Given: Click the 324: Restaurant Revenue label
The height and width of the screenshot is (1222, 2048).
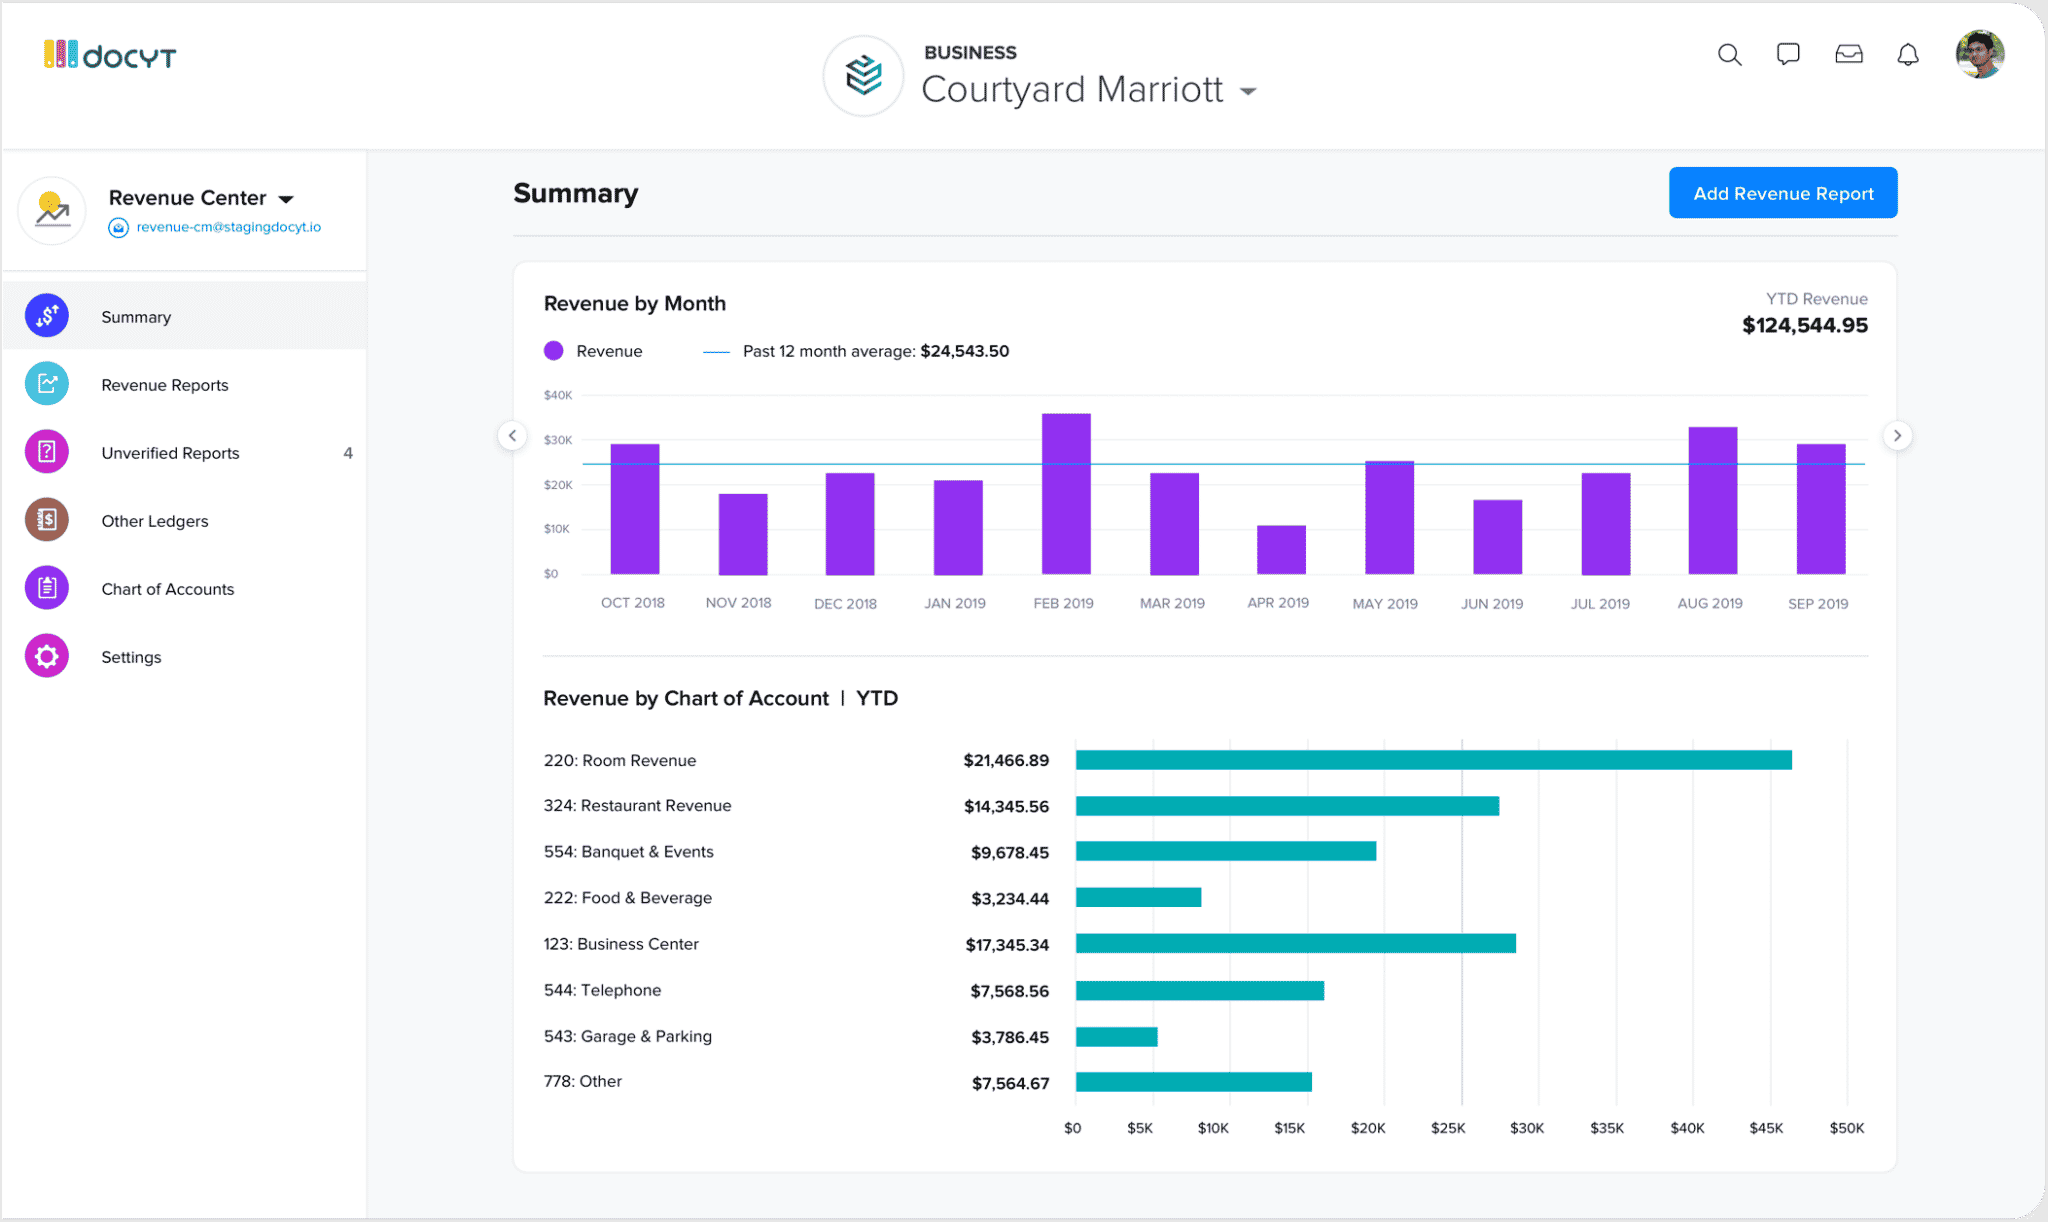Looking at the screenshot, I should (637, 806).
